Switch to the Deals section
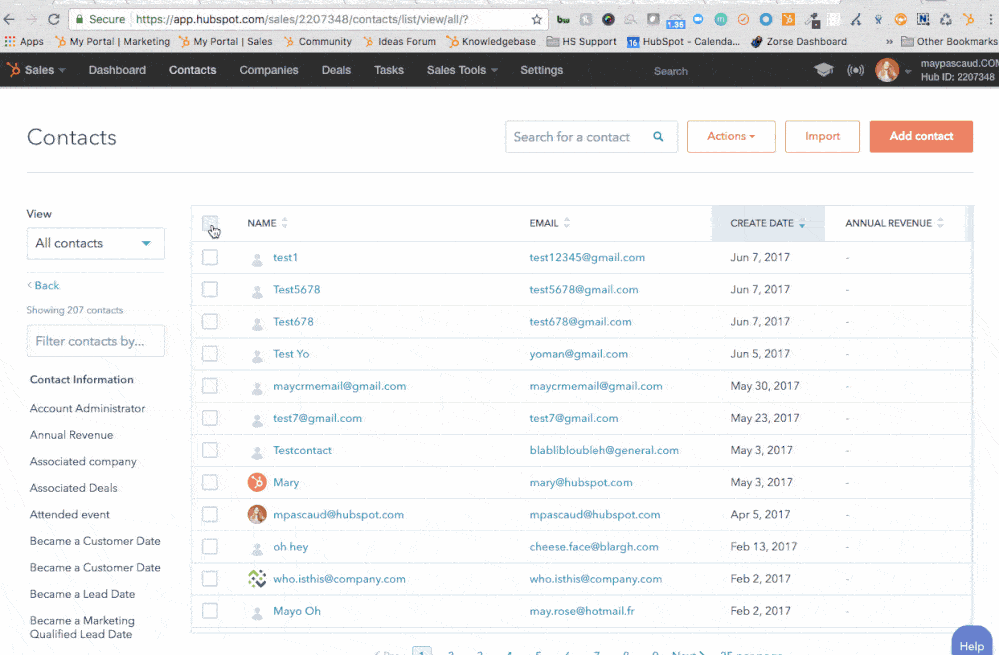 [336, 70]
